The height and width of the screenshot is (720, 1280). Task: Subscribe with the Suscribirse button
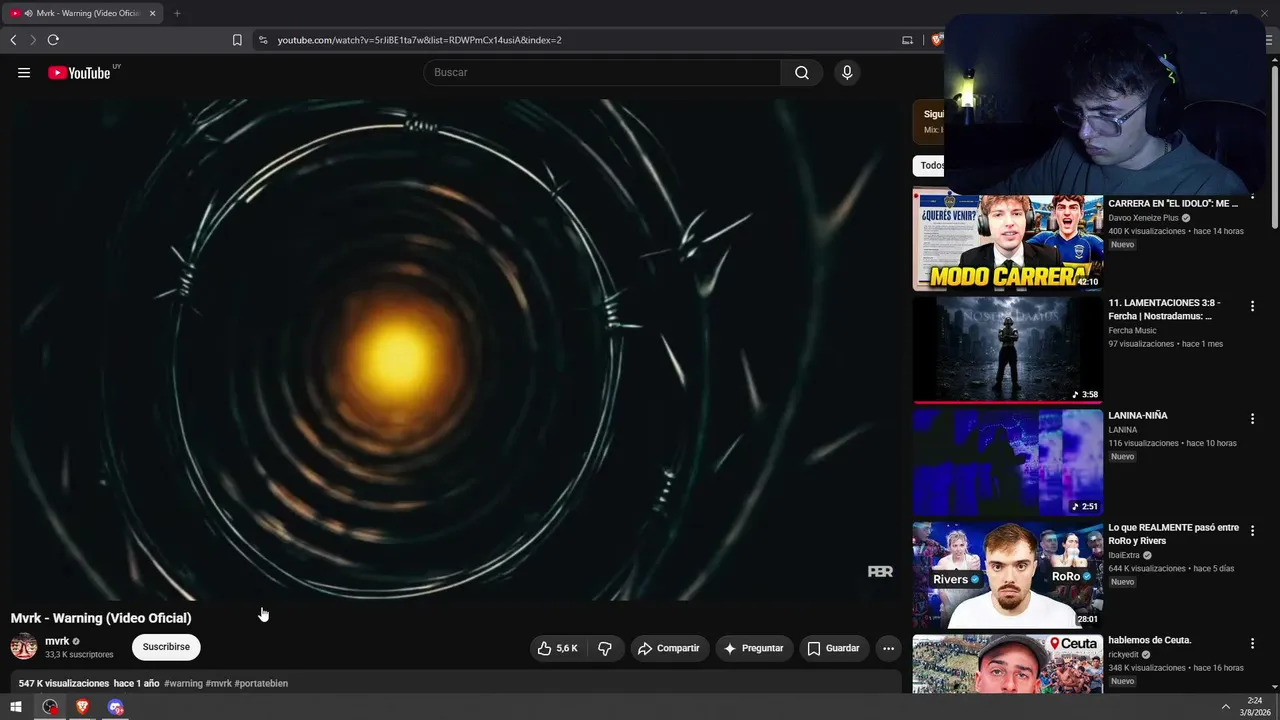pyautogui.click(x=166, y=647)
